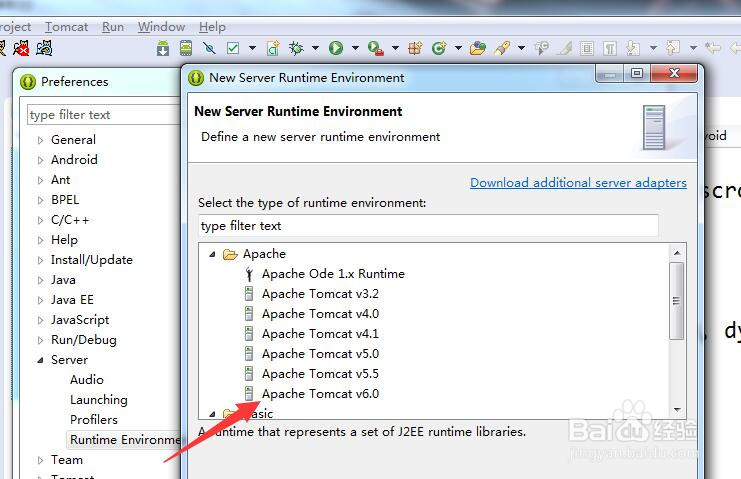Click runtime list scrollbar thumb

point(677,300)
